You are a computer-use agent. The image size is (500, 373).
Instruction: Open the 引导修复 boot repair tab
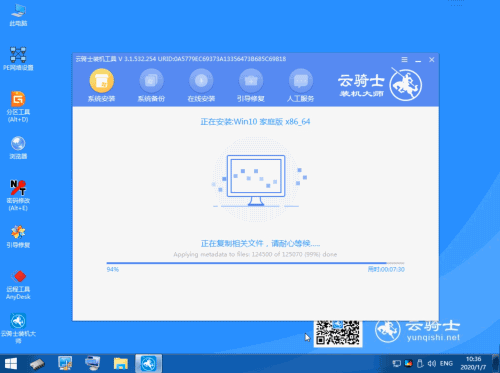[251, 85]
